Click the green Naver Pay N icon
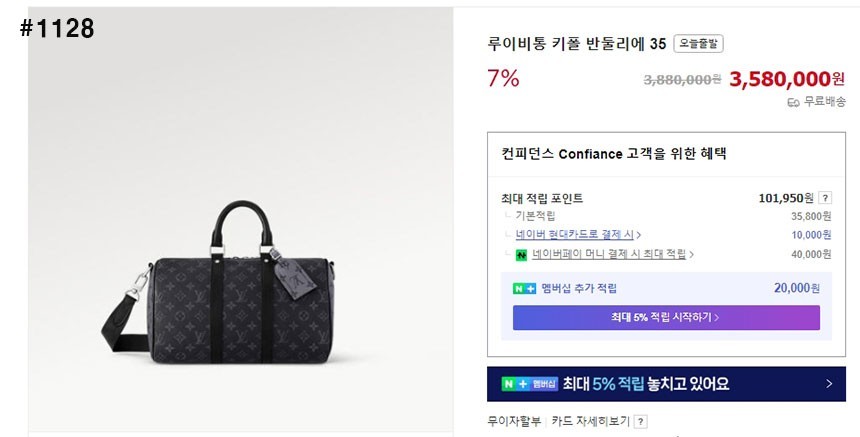Screen dimensions: 860x437 click(x=521, y=255)
